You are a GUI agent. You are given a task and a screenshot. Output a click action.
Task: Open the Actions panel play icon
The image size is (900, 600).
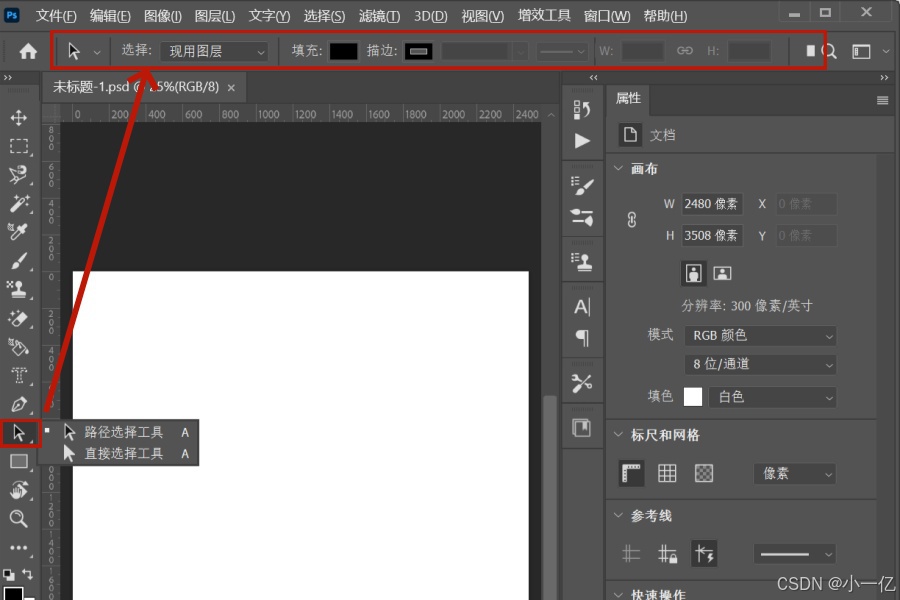[582, 141]
